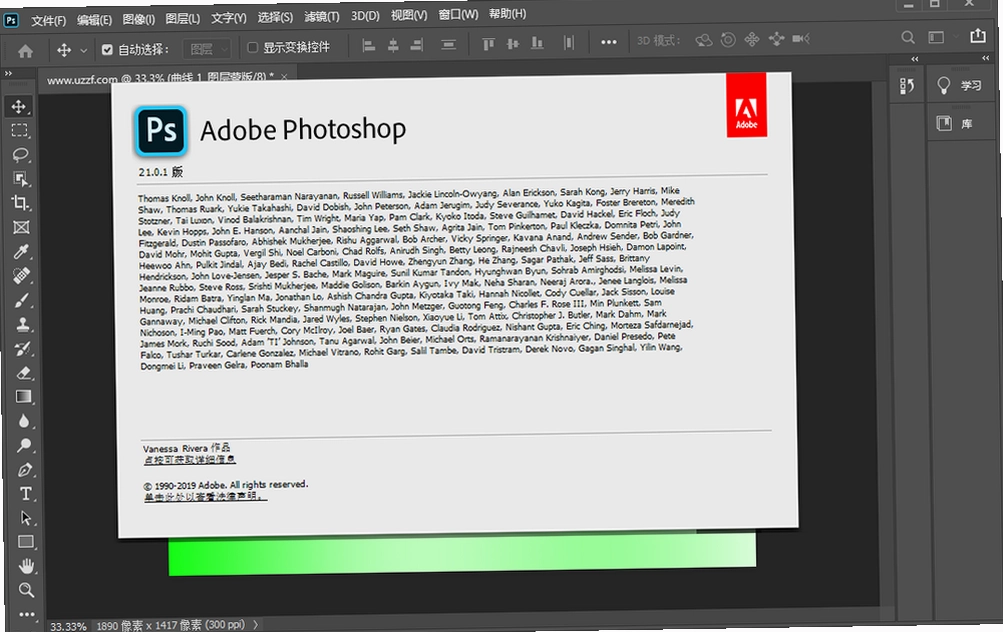Click document size 1890 x 1417 status
1003x632 pixels.
pos(170,625)
